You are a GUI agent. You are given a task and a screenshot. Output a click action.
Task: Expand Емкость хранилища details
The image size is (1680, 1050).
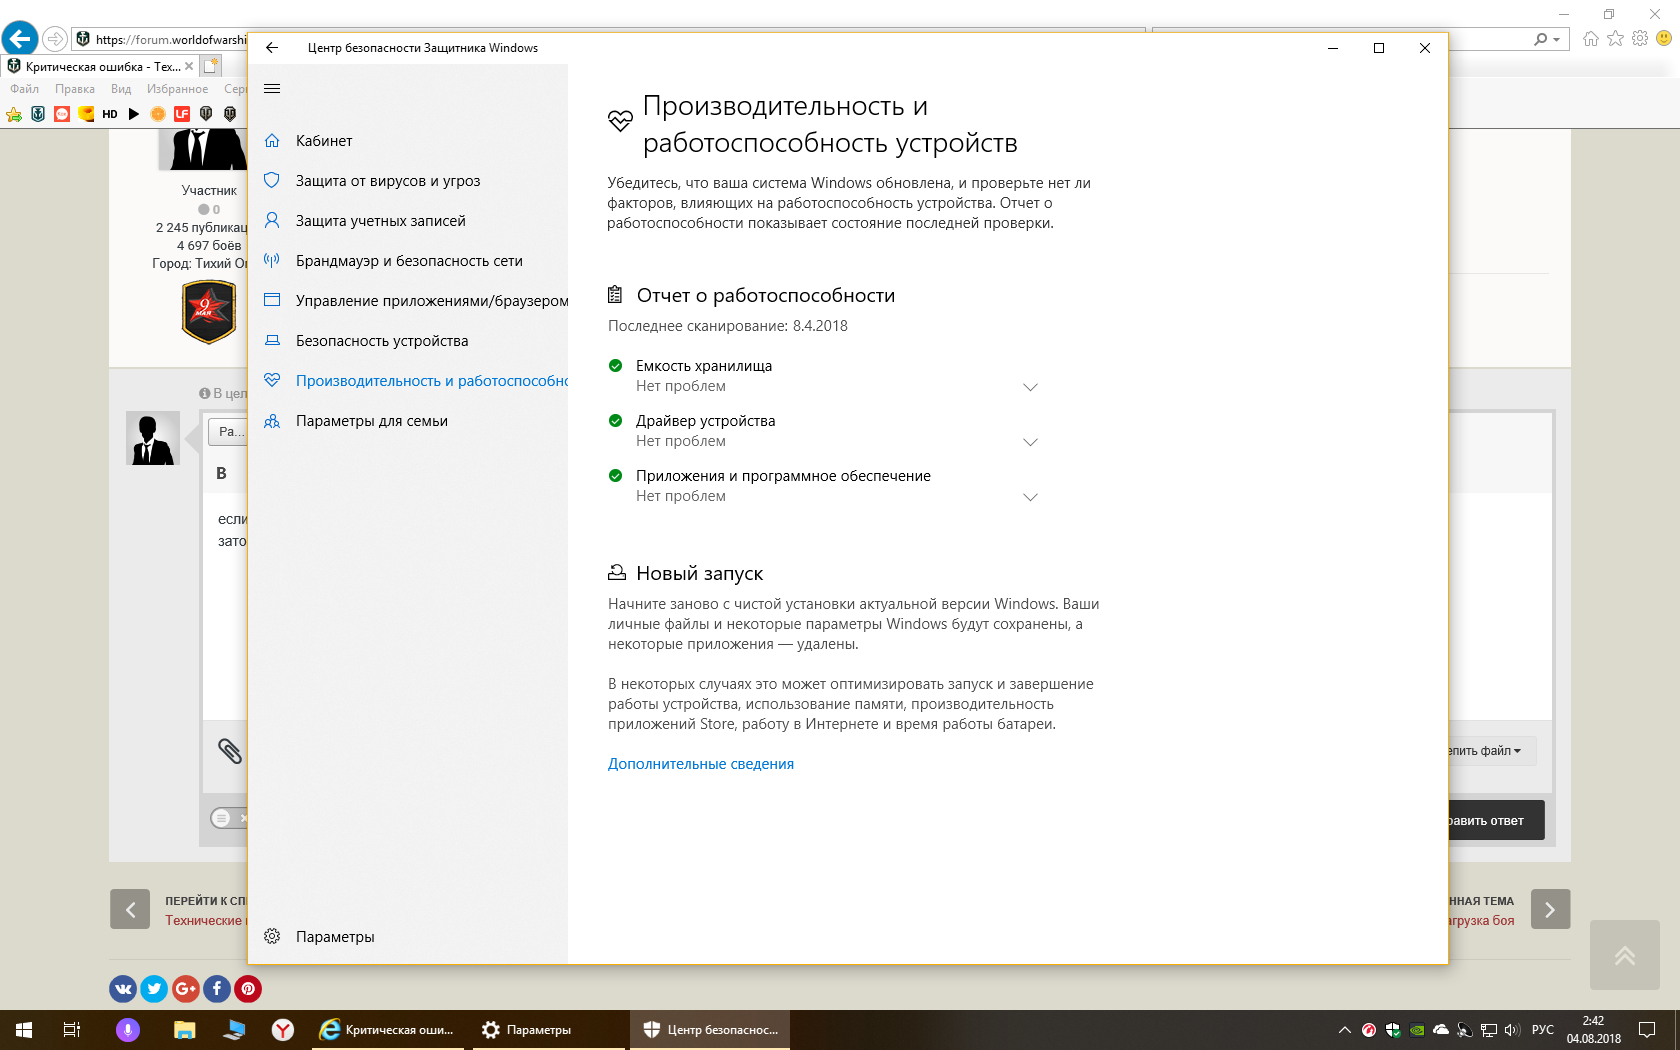pos(1030,387)
